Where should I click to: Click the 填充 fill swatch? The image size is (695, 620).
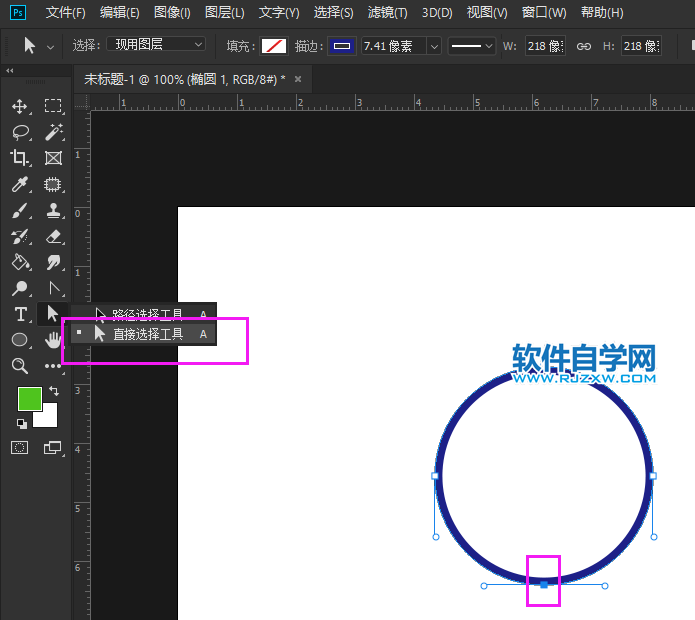tap(274, 46)
